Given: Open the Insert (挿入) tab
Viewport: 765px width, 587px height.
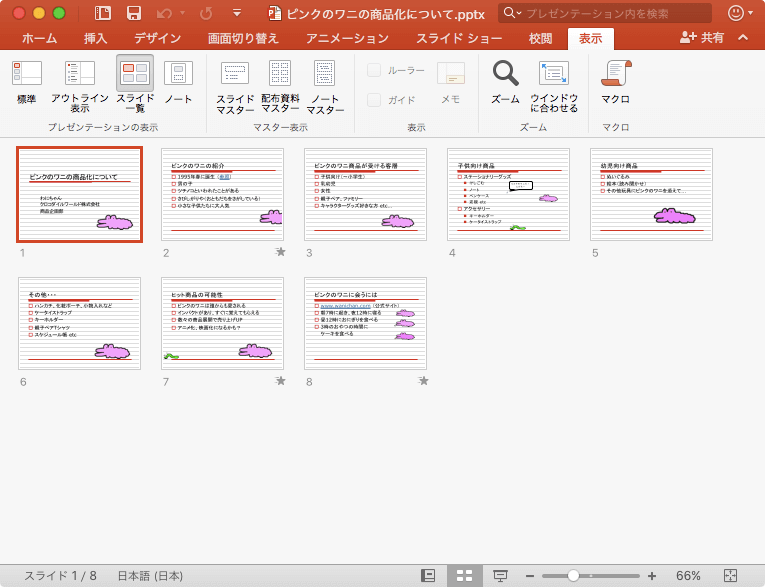Looking at the screenshot, I should [x=95, y=38].
